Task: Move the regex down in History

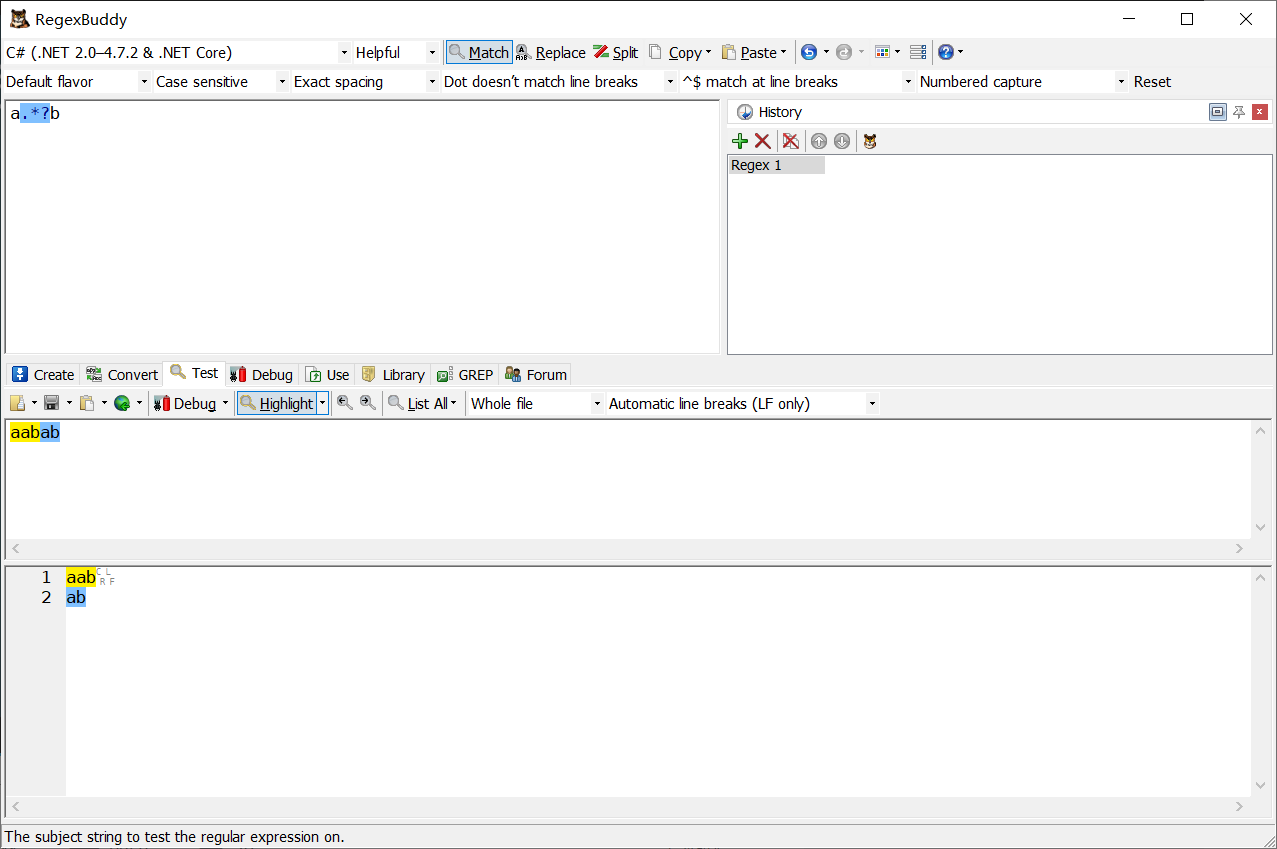Action: pyautogui.click(x=842, y=141)
